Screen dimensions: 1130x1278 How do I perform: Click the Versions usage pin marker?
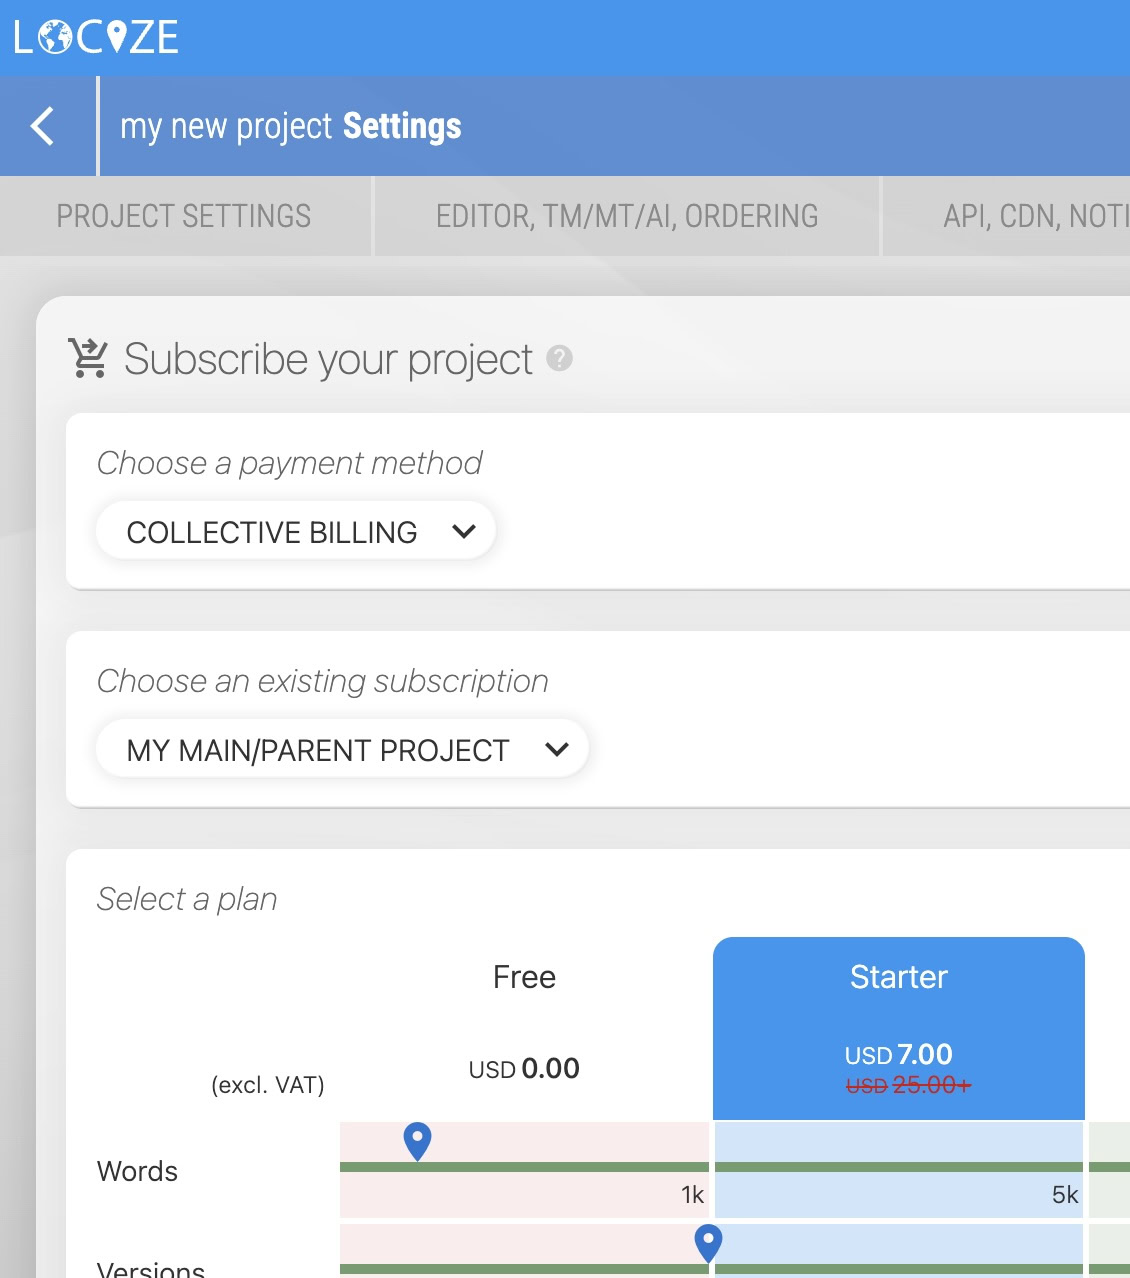[x=708, y=1242]
